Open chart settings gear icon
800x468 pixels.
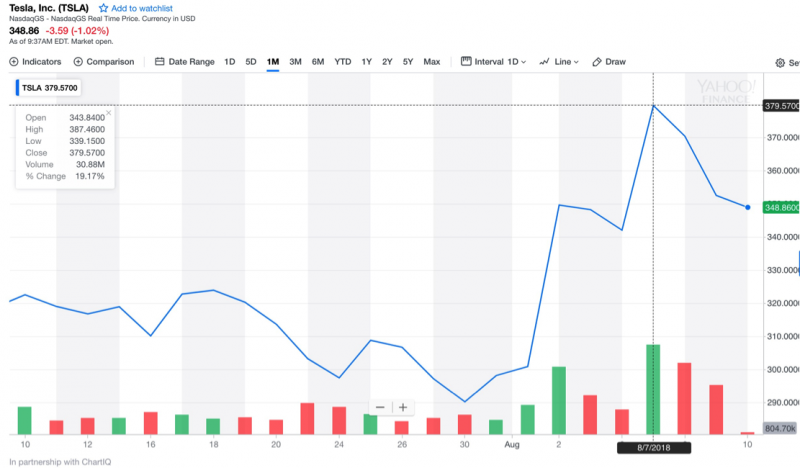[780, 63]
